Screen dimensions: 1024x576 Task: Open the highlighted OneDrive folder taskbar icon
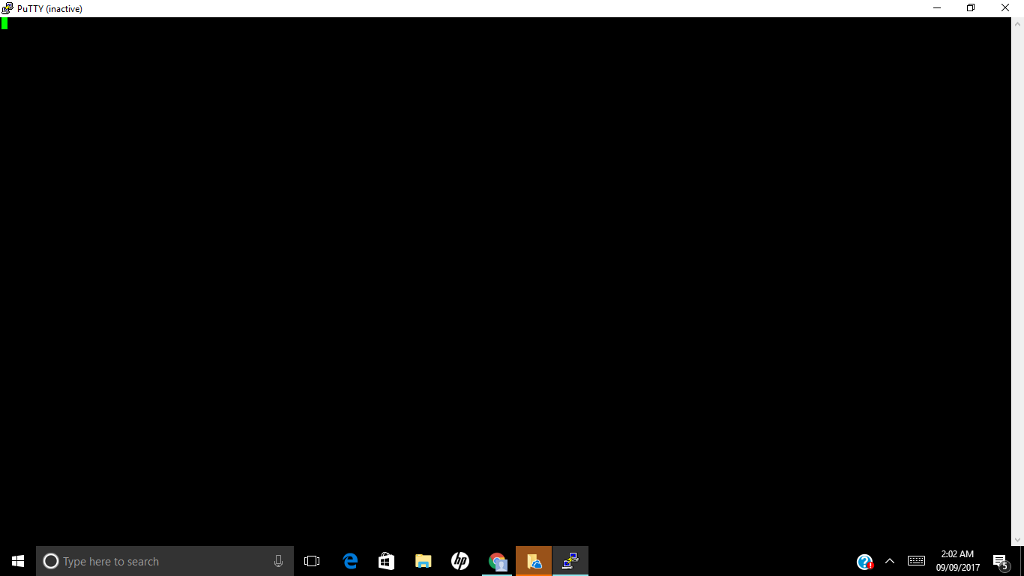[x=534, y=561]
